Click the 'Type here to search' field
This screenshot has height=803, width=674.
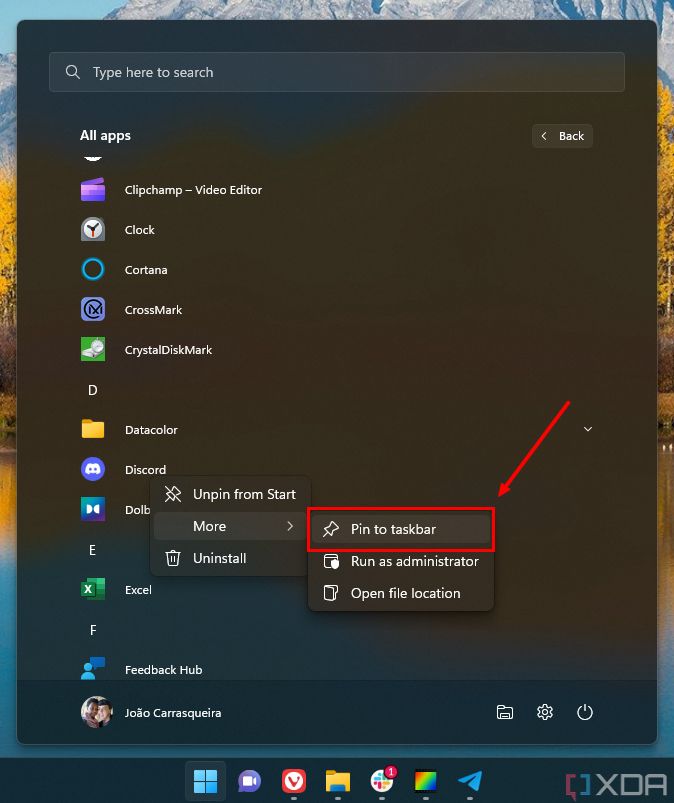337,72
